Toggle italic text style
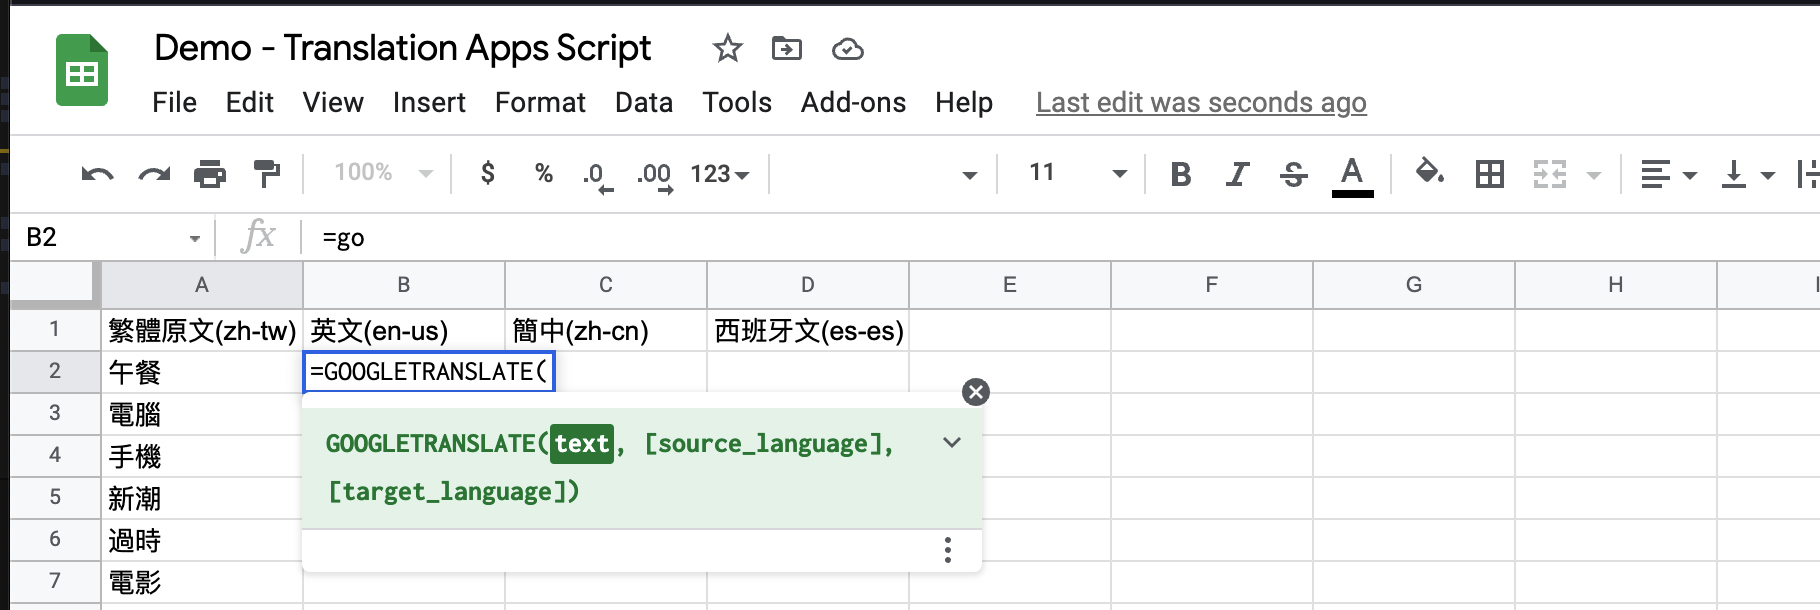1820x610 pixels. coord(1237,174)
